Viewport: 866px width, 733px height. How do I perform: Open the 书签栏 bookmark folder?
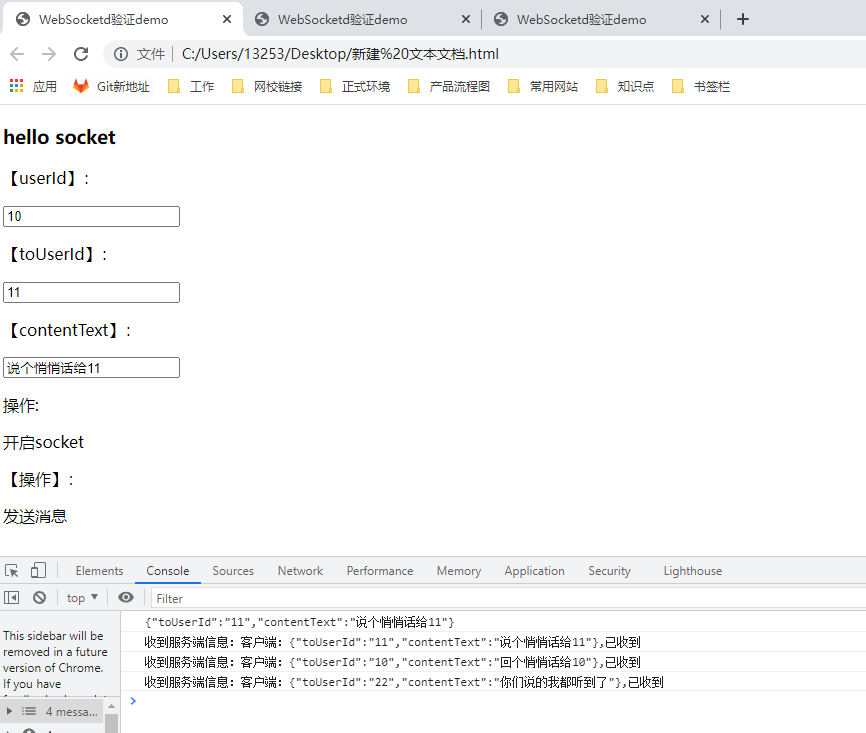[701, 86]
